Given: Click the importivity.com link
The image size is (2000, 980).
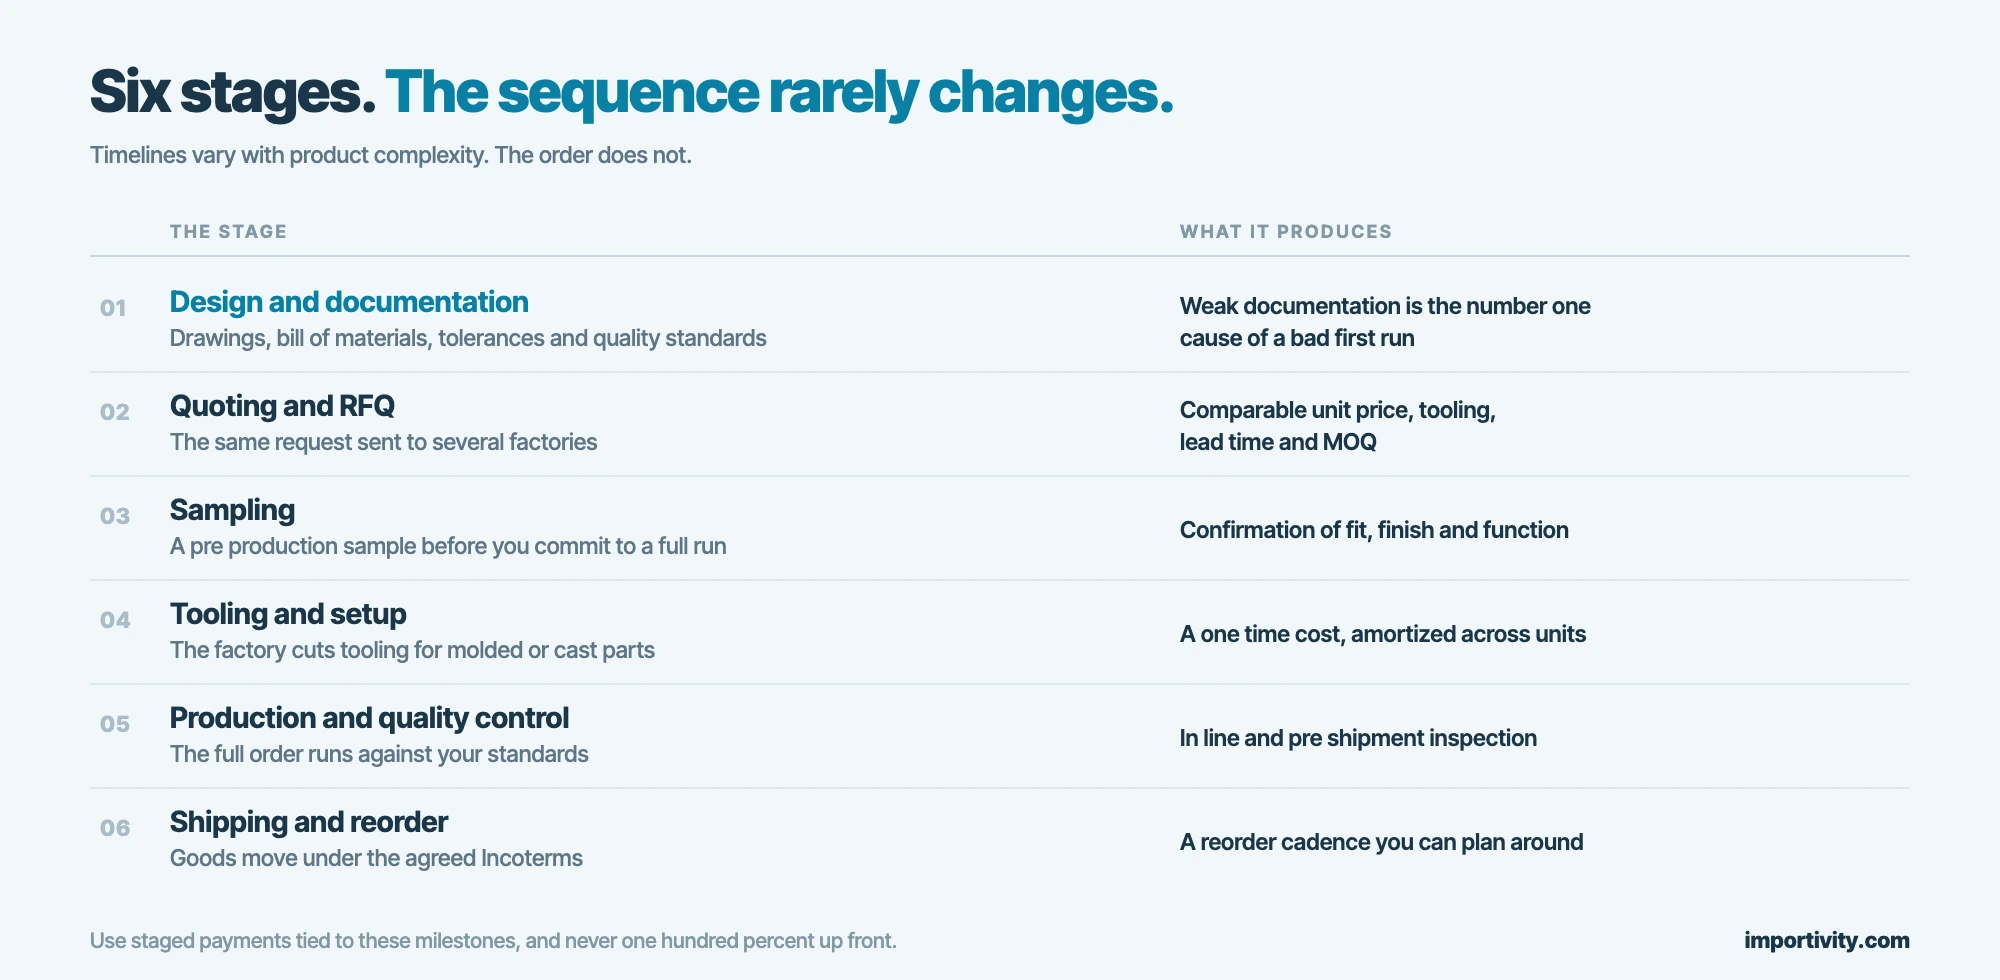Looking at the screenshot, I should (x=1826, y=940).
